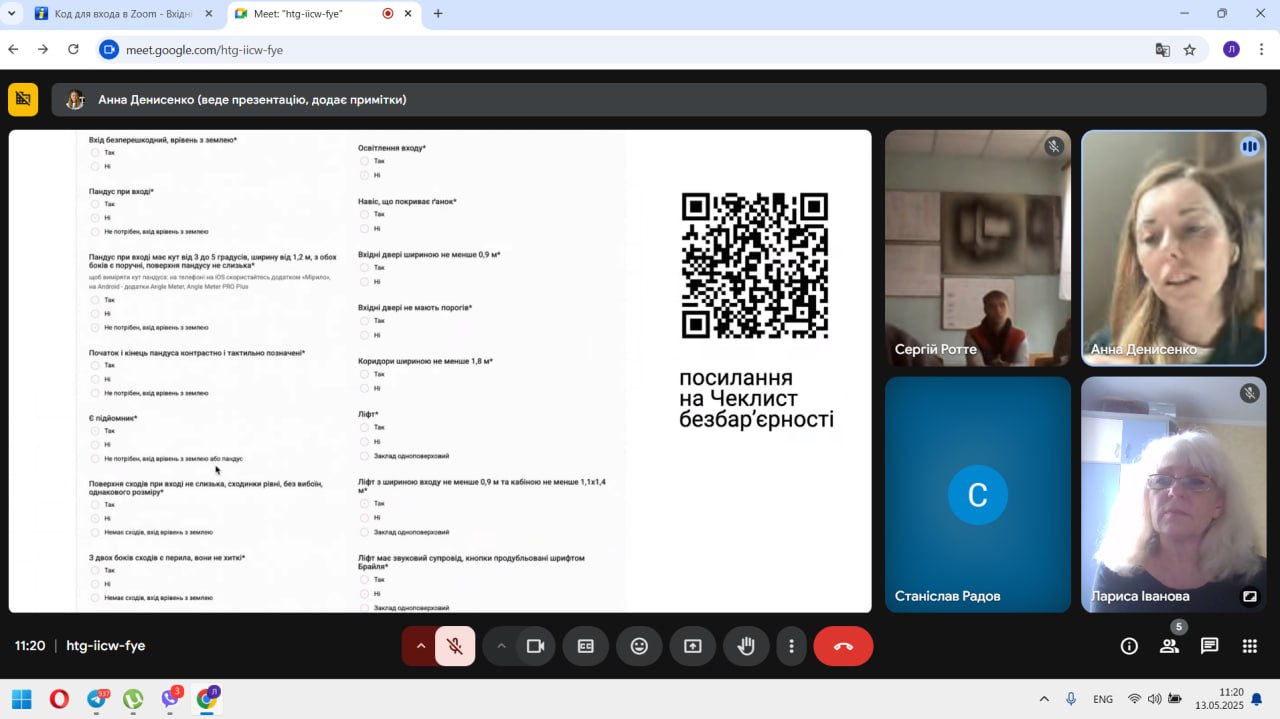Open site info icon in address bar
1280x719 pixels.
click(109, 50)
